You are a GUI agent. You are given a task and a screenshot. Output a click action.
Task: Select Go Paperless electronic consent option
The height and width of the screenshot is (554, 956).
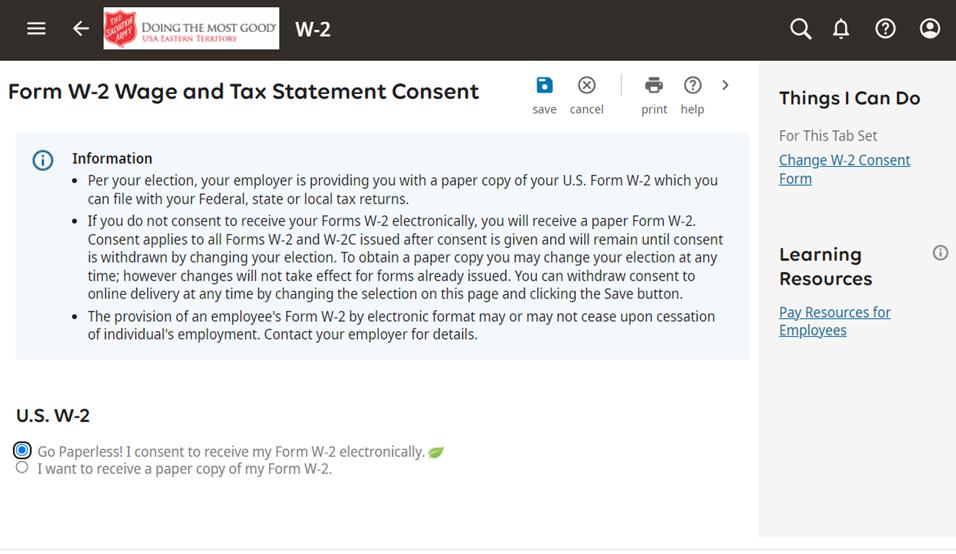pos(22,451)
